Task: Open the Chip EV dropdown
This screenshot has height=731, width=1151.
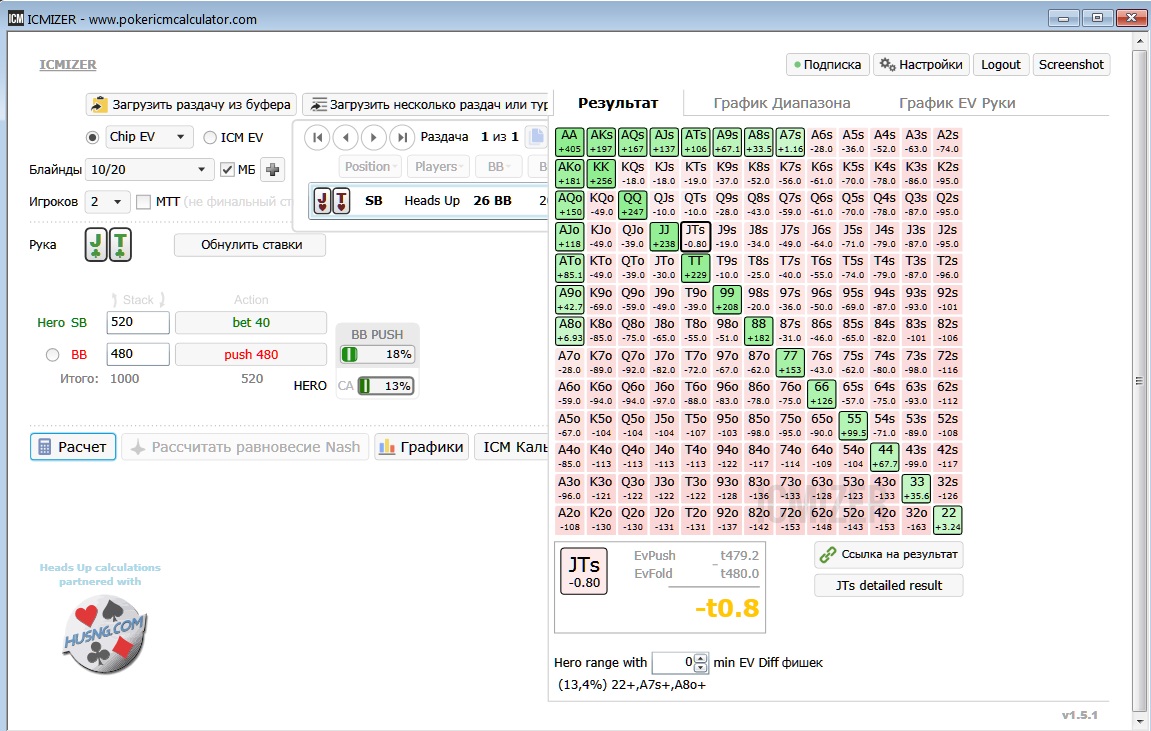Action: [149, 137]
